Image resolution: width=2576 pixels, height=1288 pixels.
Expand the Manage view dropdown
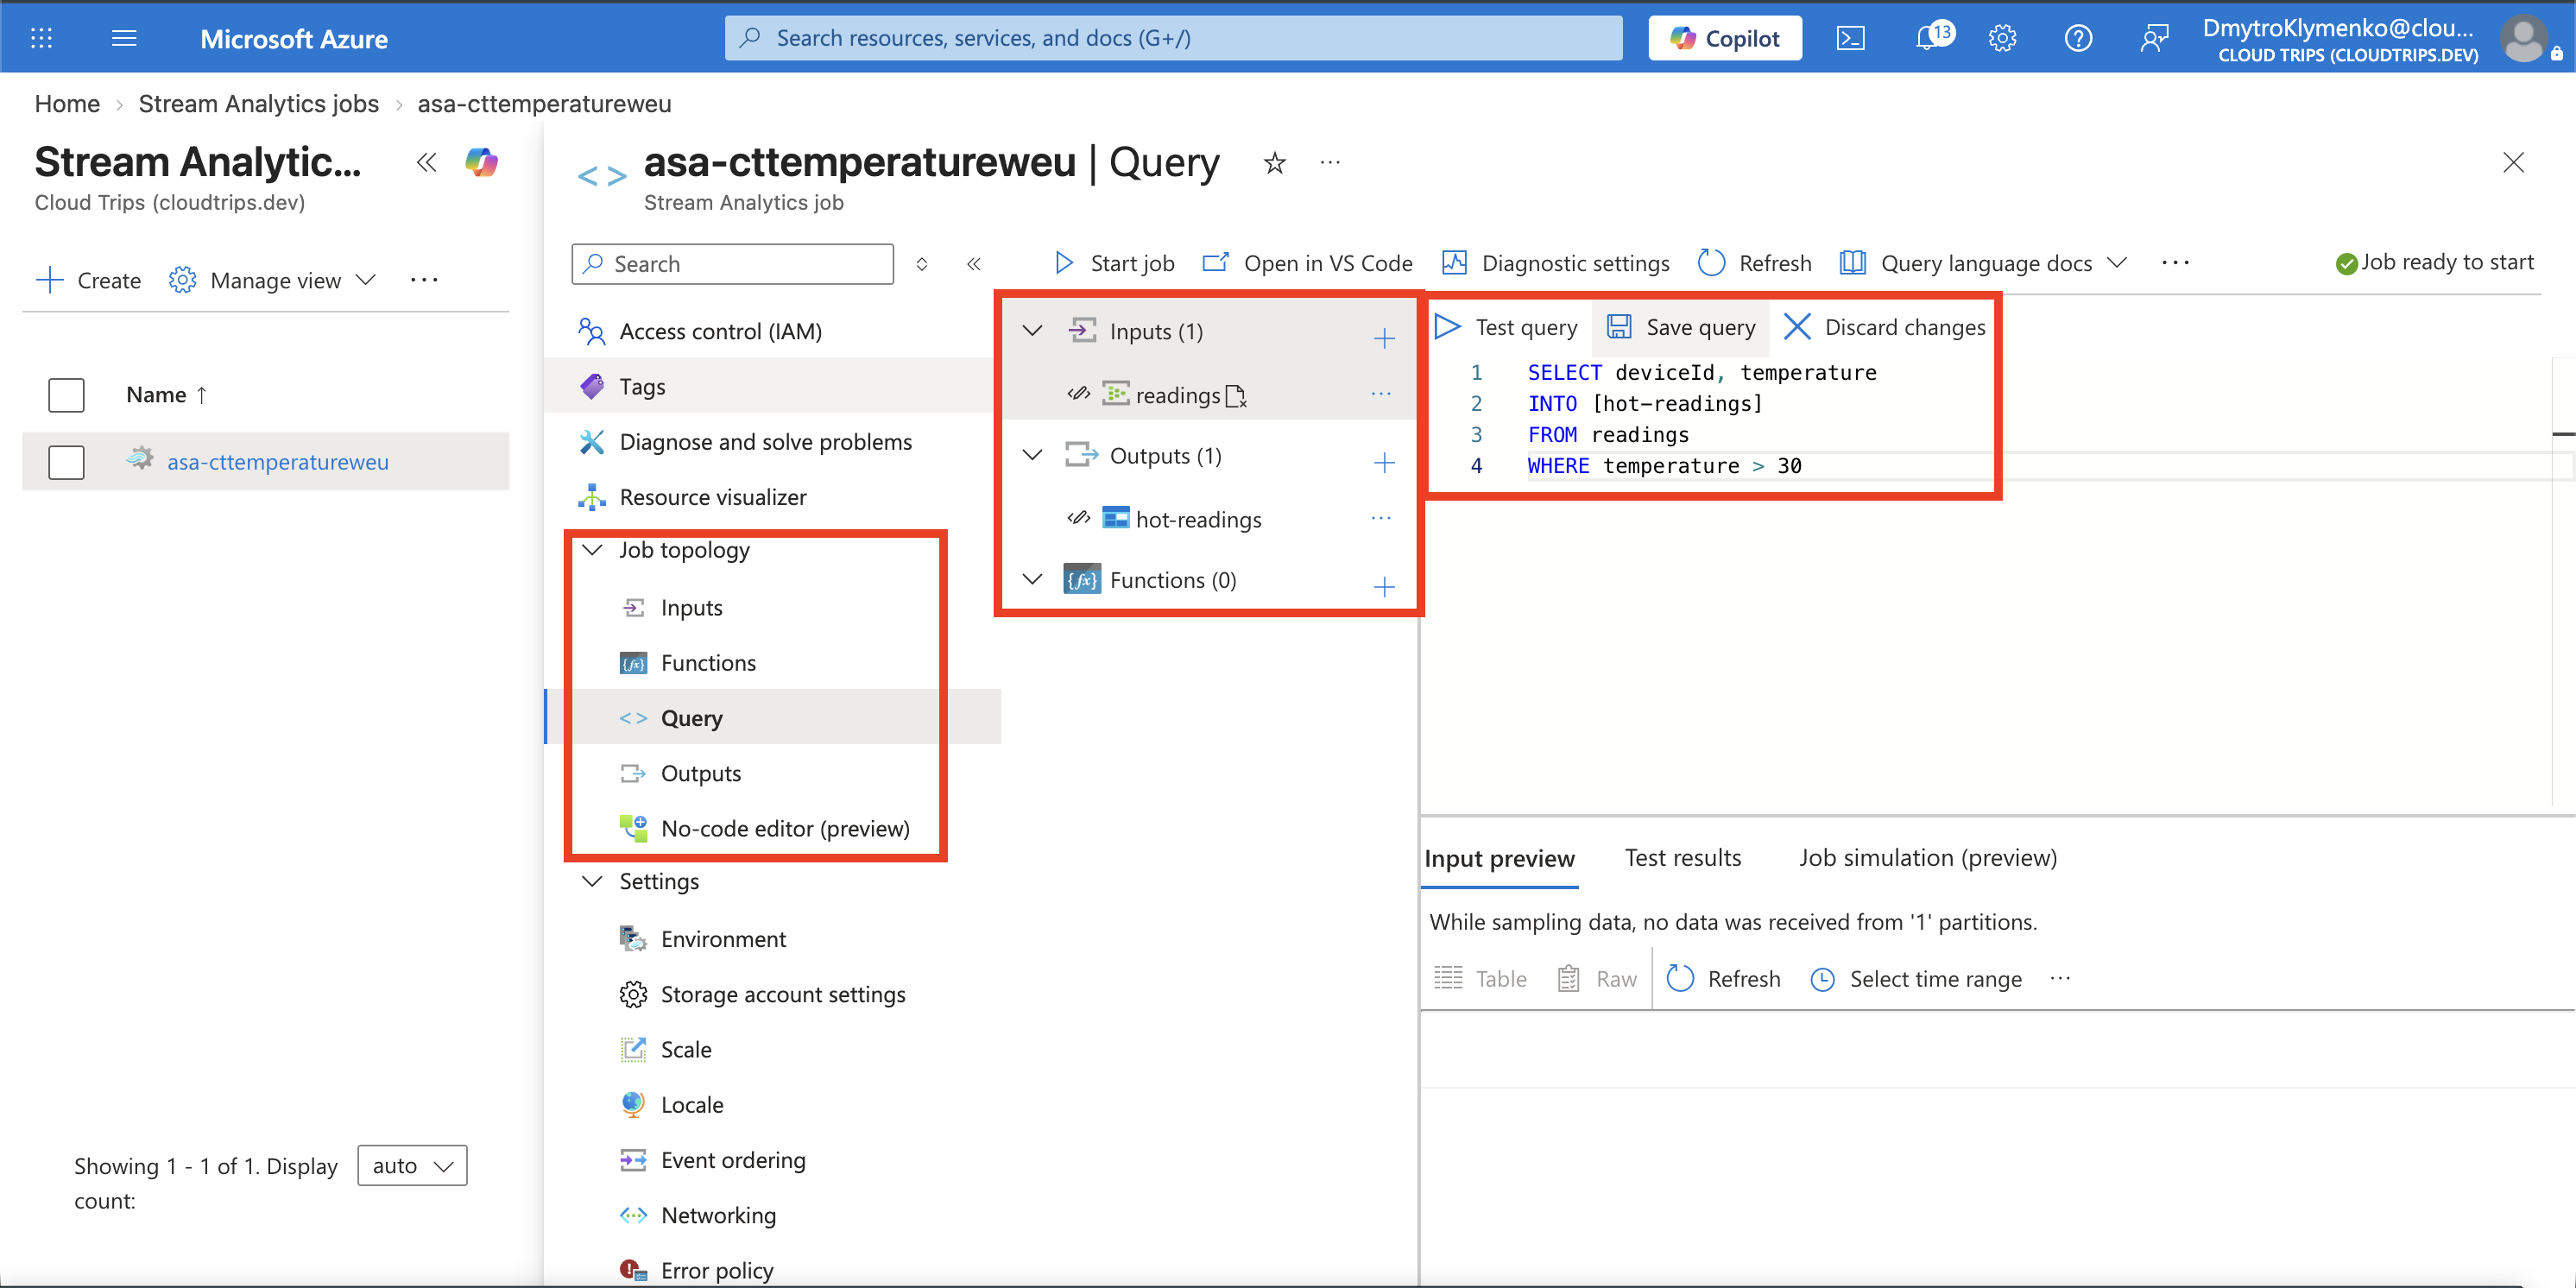click(x=272, y=280)
